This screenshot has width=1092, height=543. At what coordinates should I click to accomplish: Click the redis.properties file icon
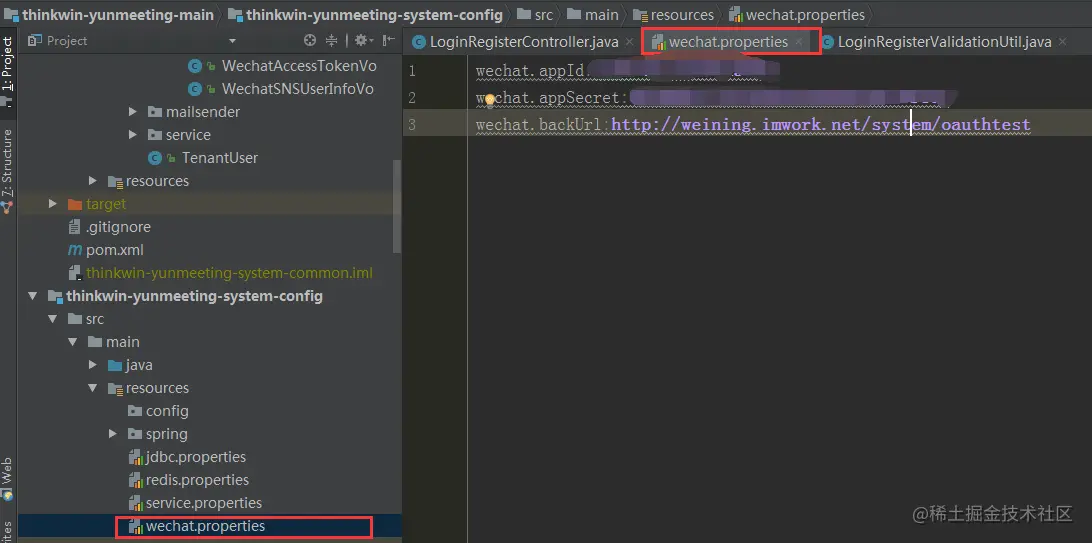tap(136, 480)
